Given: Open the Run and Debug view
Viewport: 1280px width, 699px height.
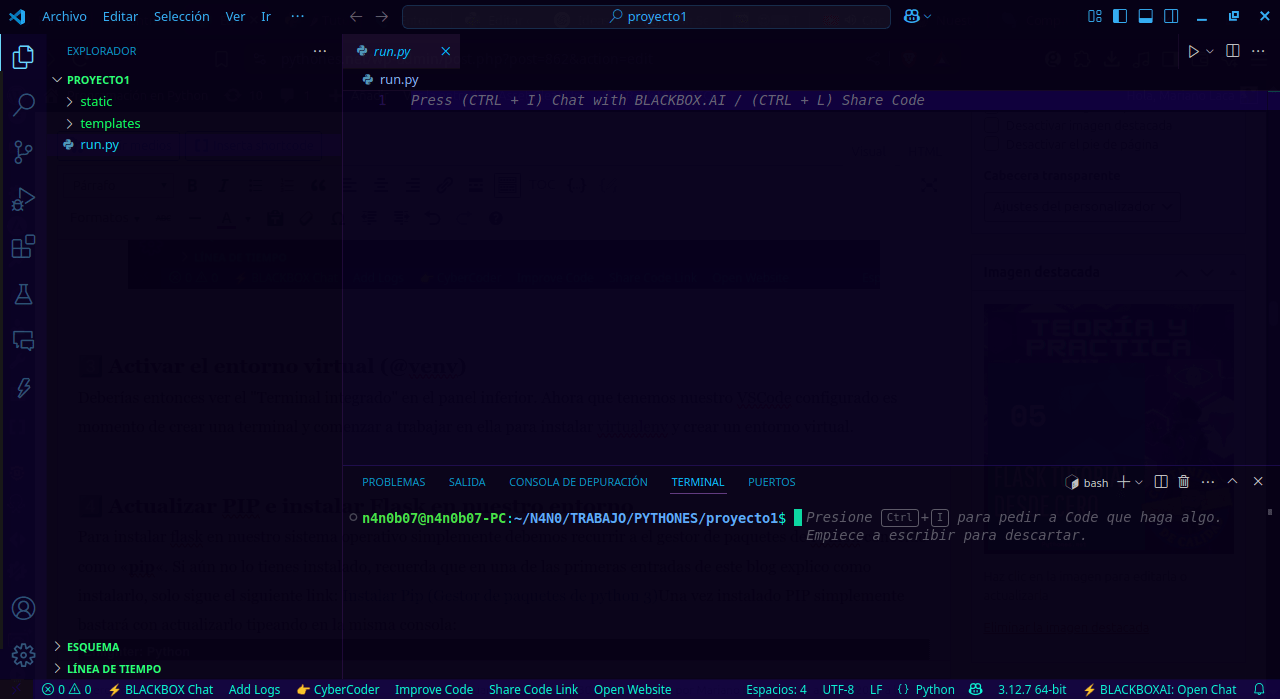Looking at the screenshot, I should [x=23, y=199].
